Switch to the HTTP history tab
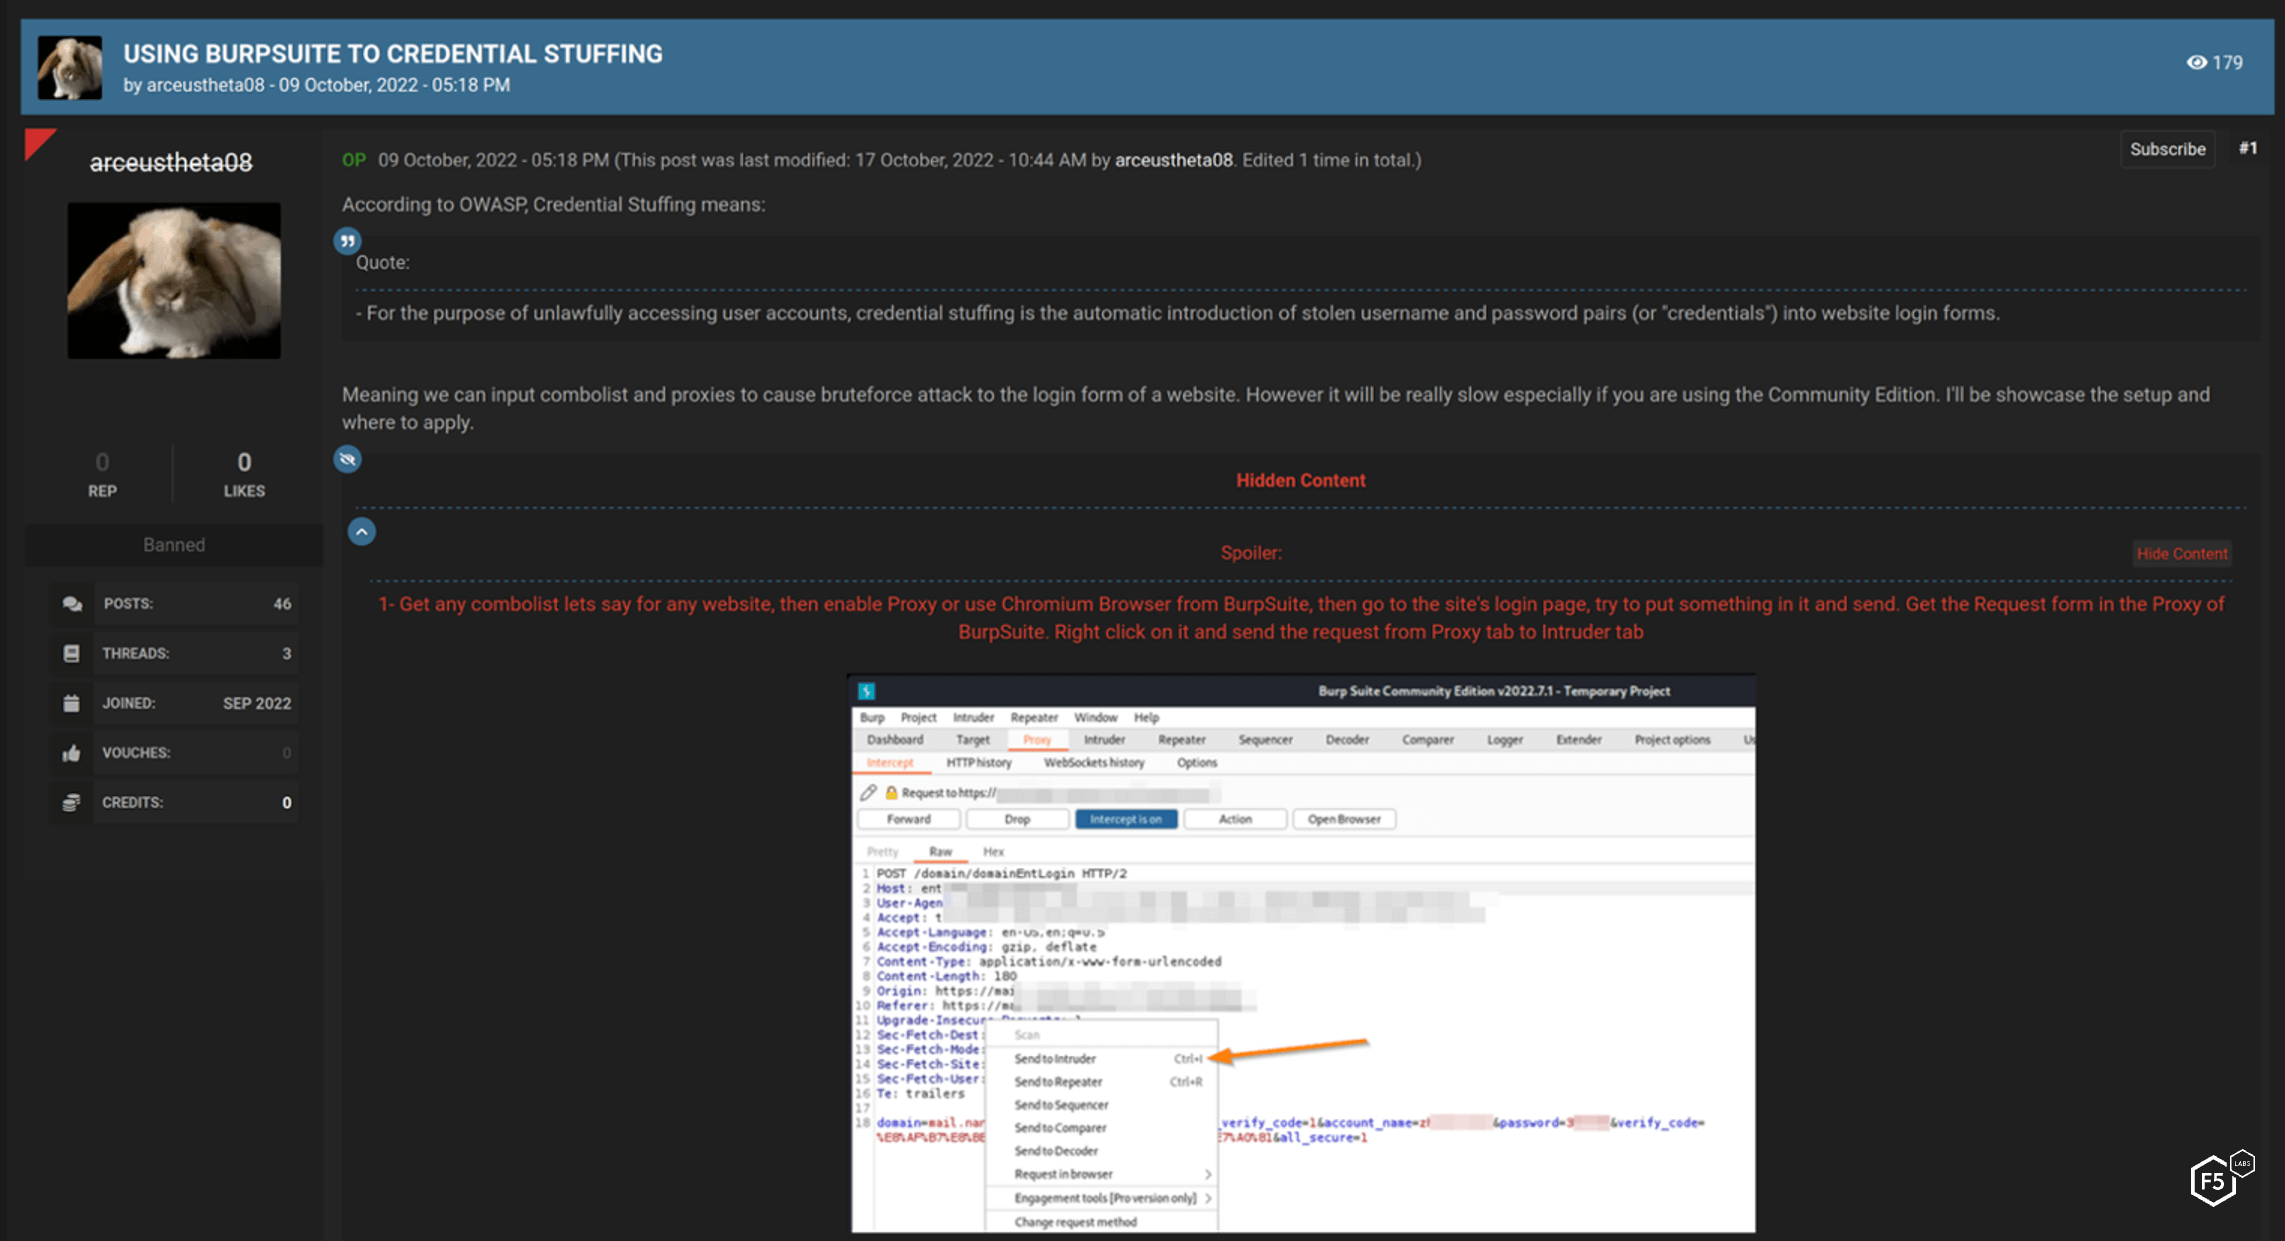The image size is (2285, 1241). [979, 762]
